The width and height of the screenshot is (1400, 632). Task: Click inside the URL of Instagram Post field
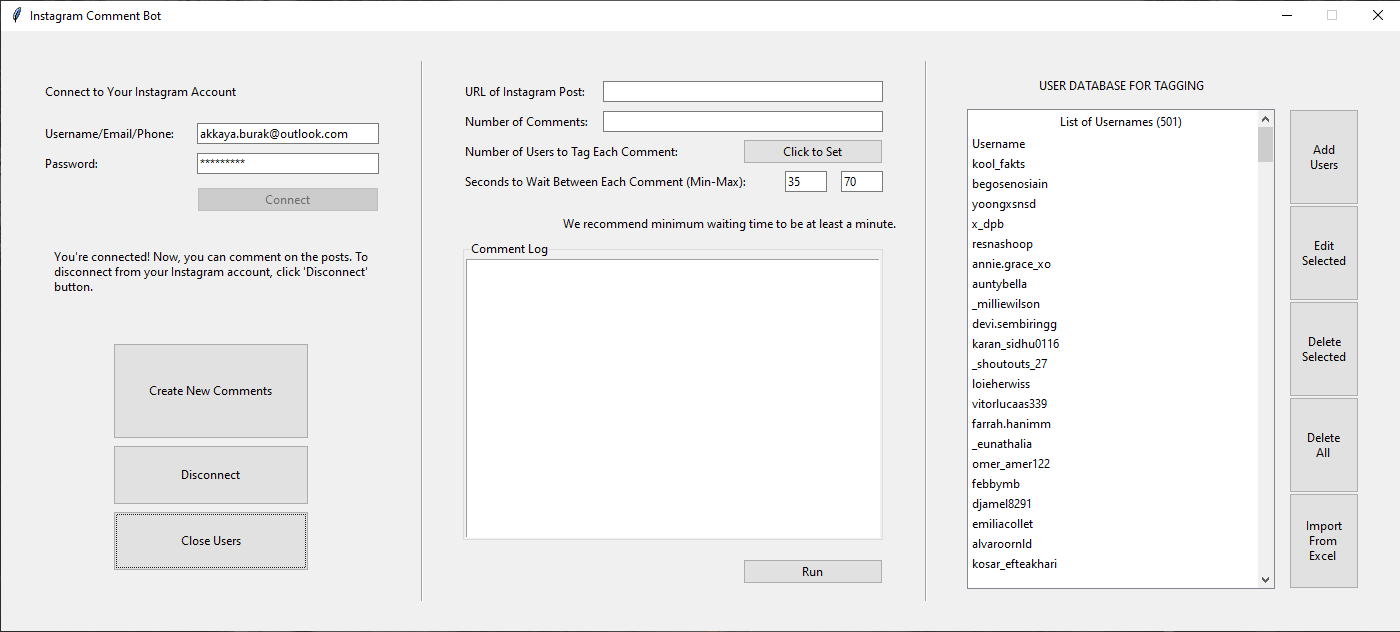click(742, 91)
